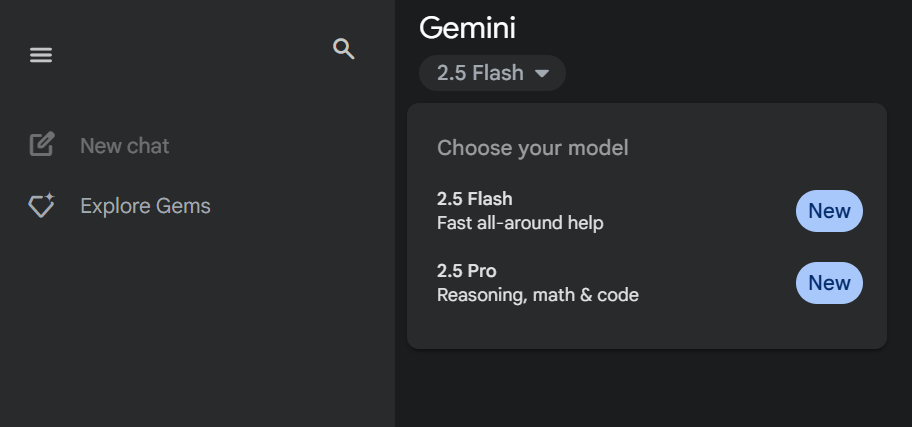The height and width of the screenshot is (427, 912).
Task: Click the Gemini title heading
Action: [x=467, y=27]
